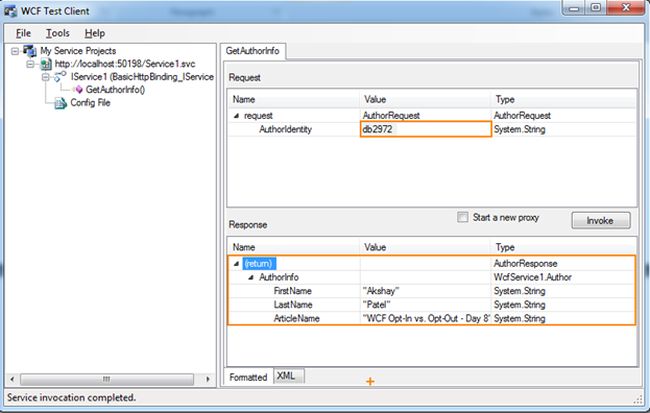Click the window resize grip in status bar

click(x=638, y=400)
